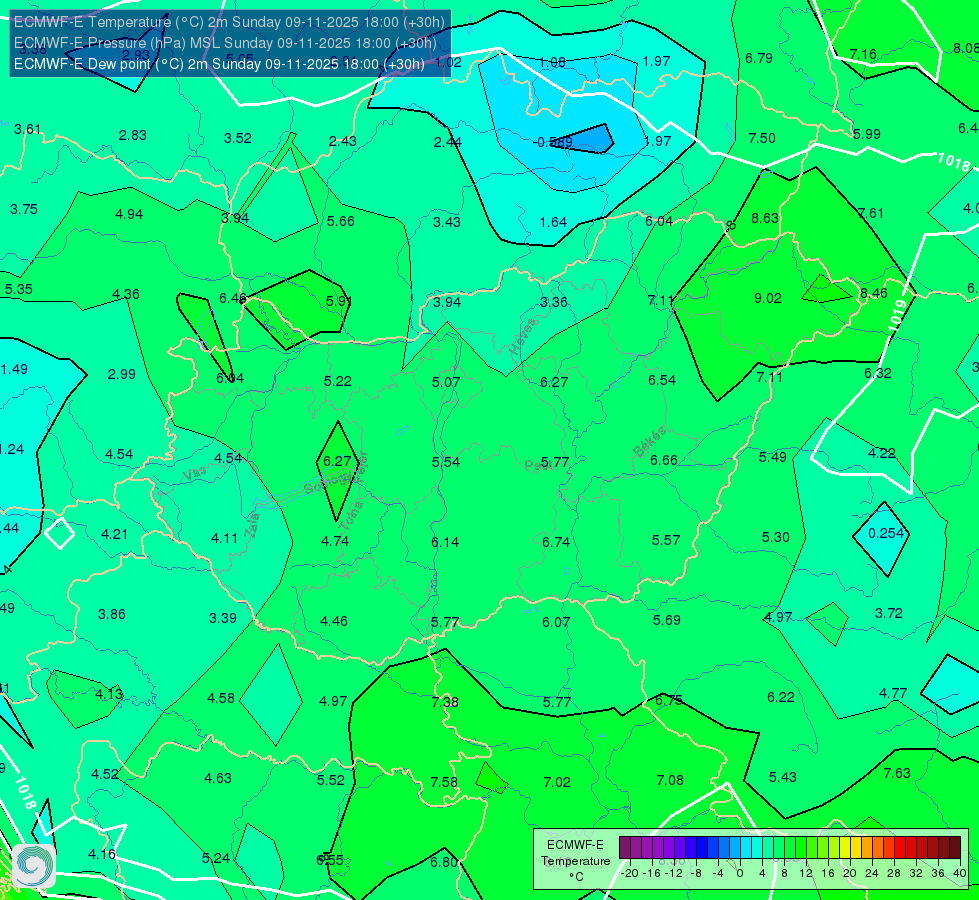Click the 6.07 temperature value

coord(556,622)
